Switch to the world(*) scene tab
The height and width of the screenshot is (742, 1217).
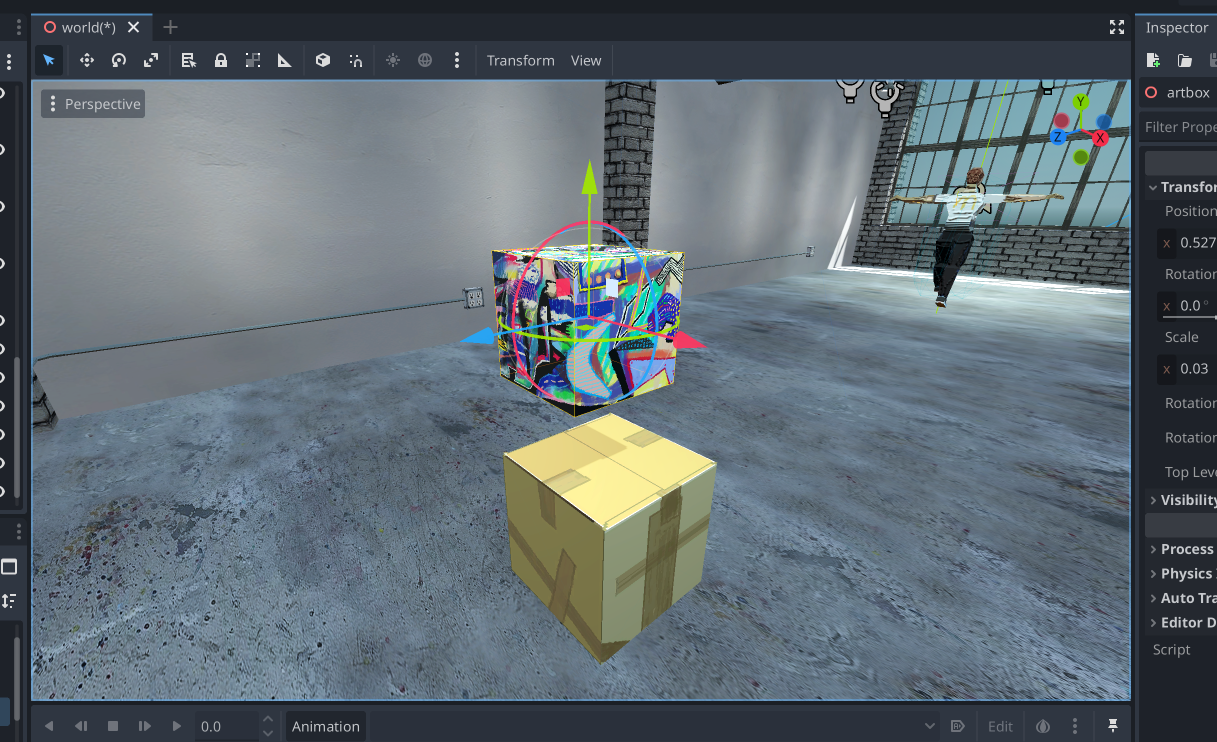(89, 27)
